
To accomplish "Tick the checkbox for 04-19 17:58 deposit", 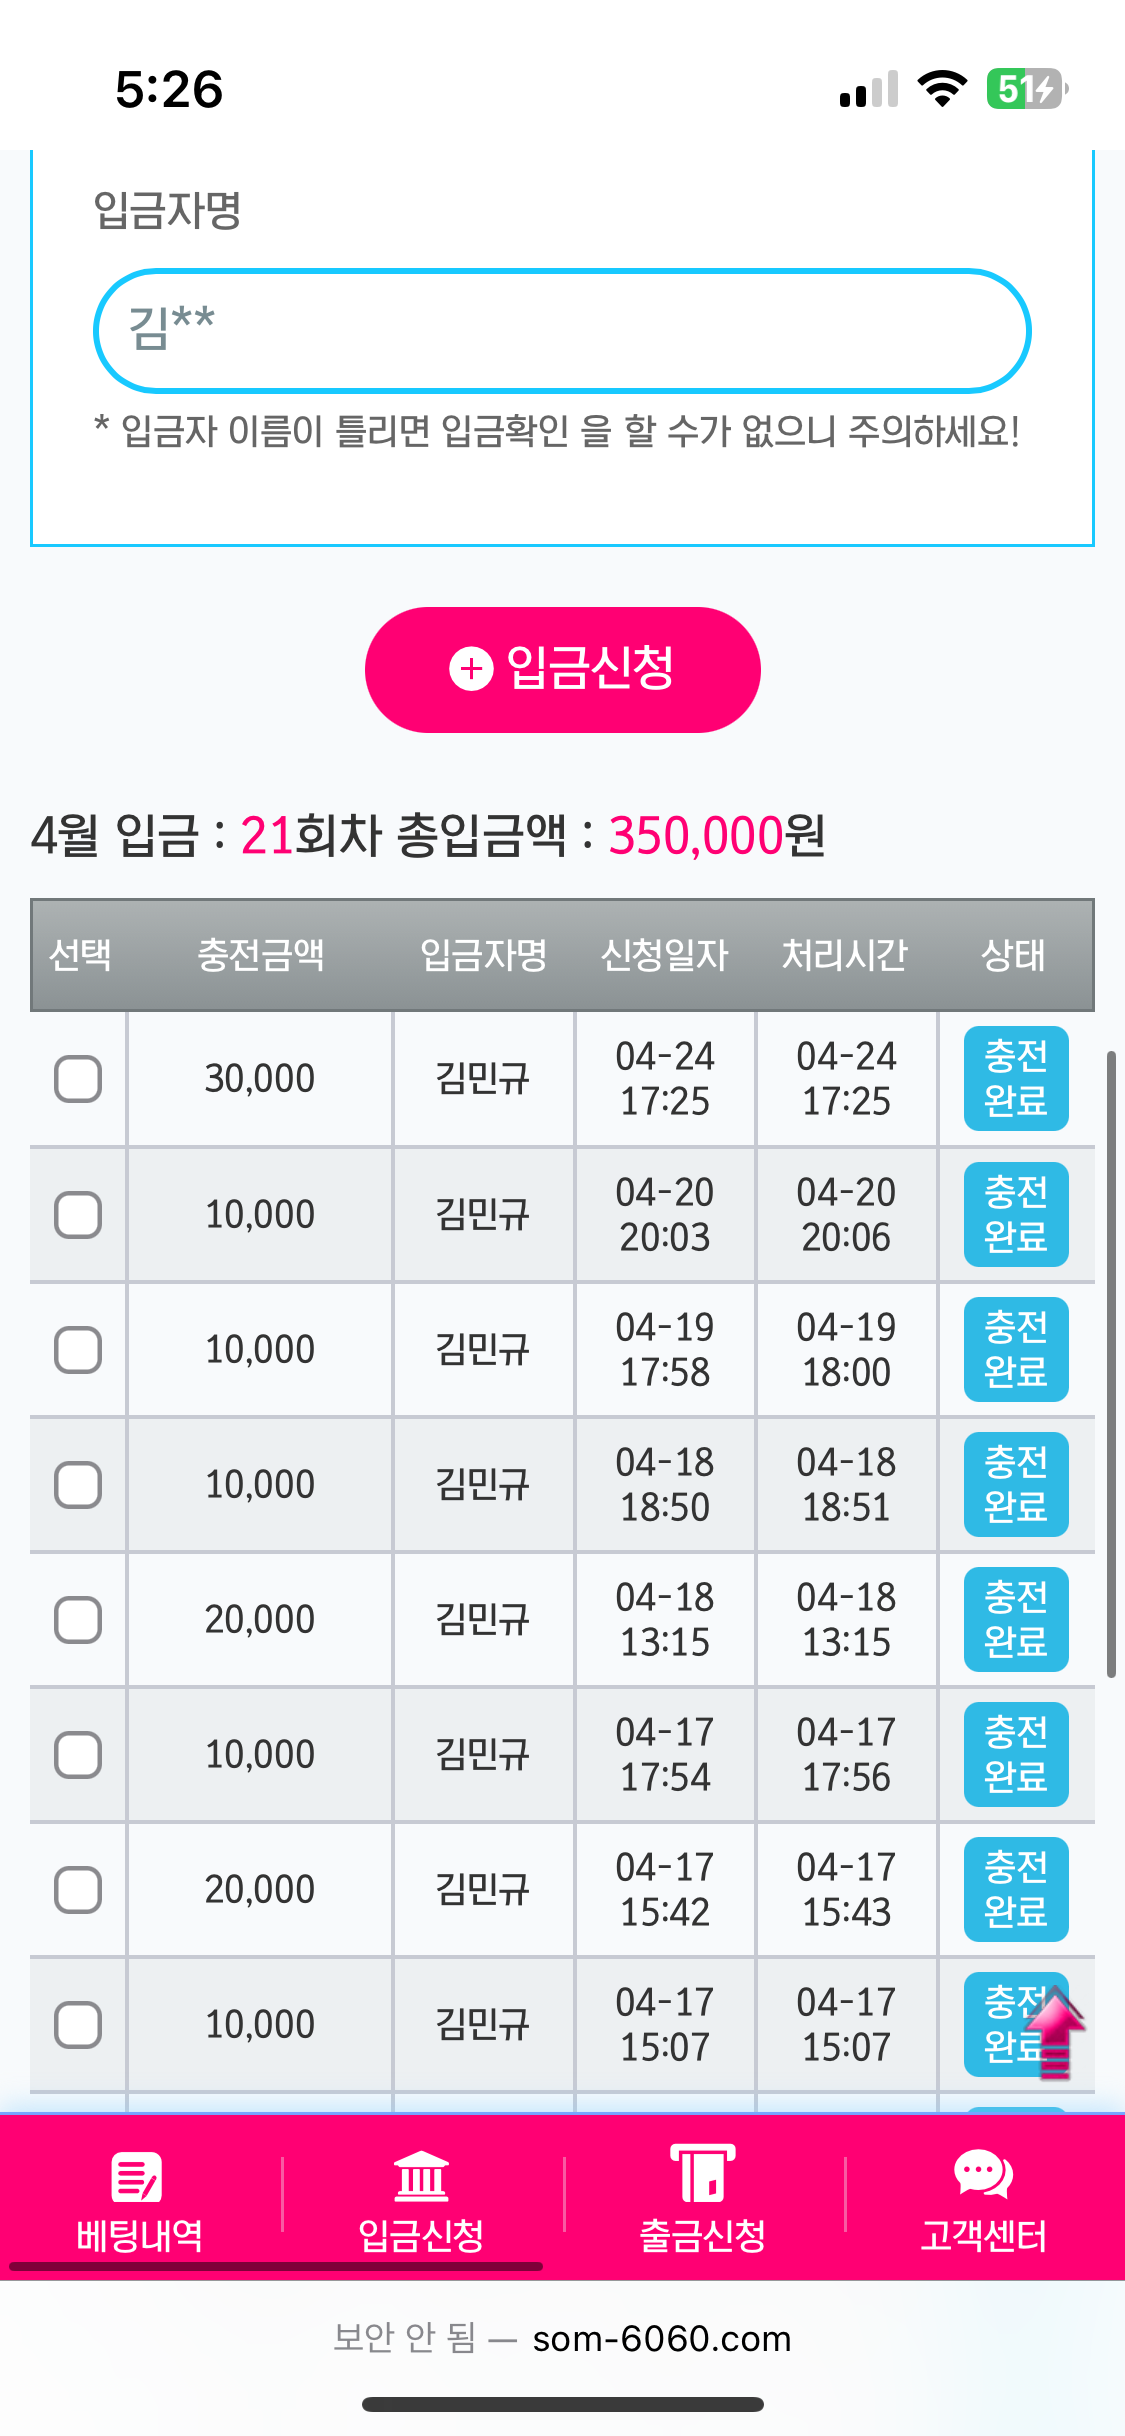I will coord(78,1350).
